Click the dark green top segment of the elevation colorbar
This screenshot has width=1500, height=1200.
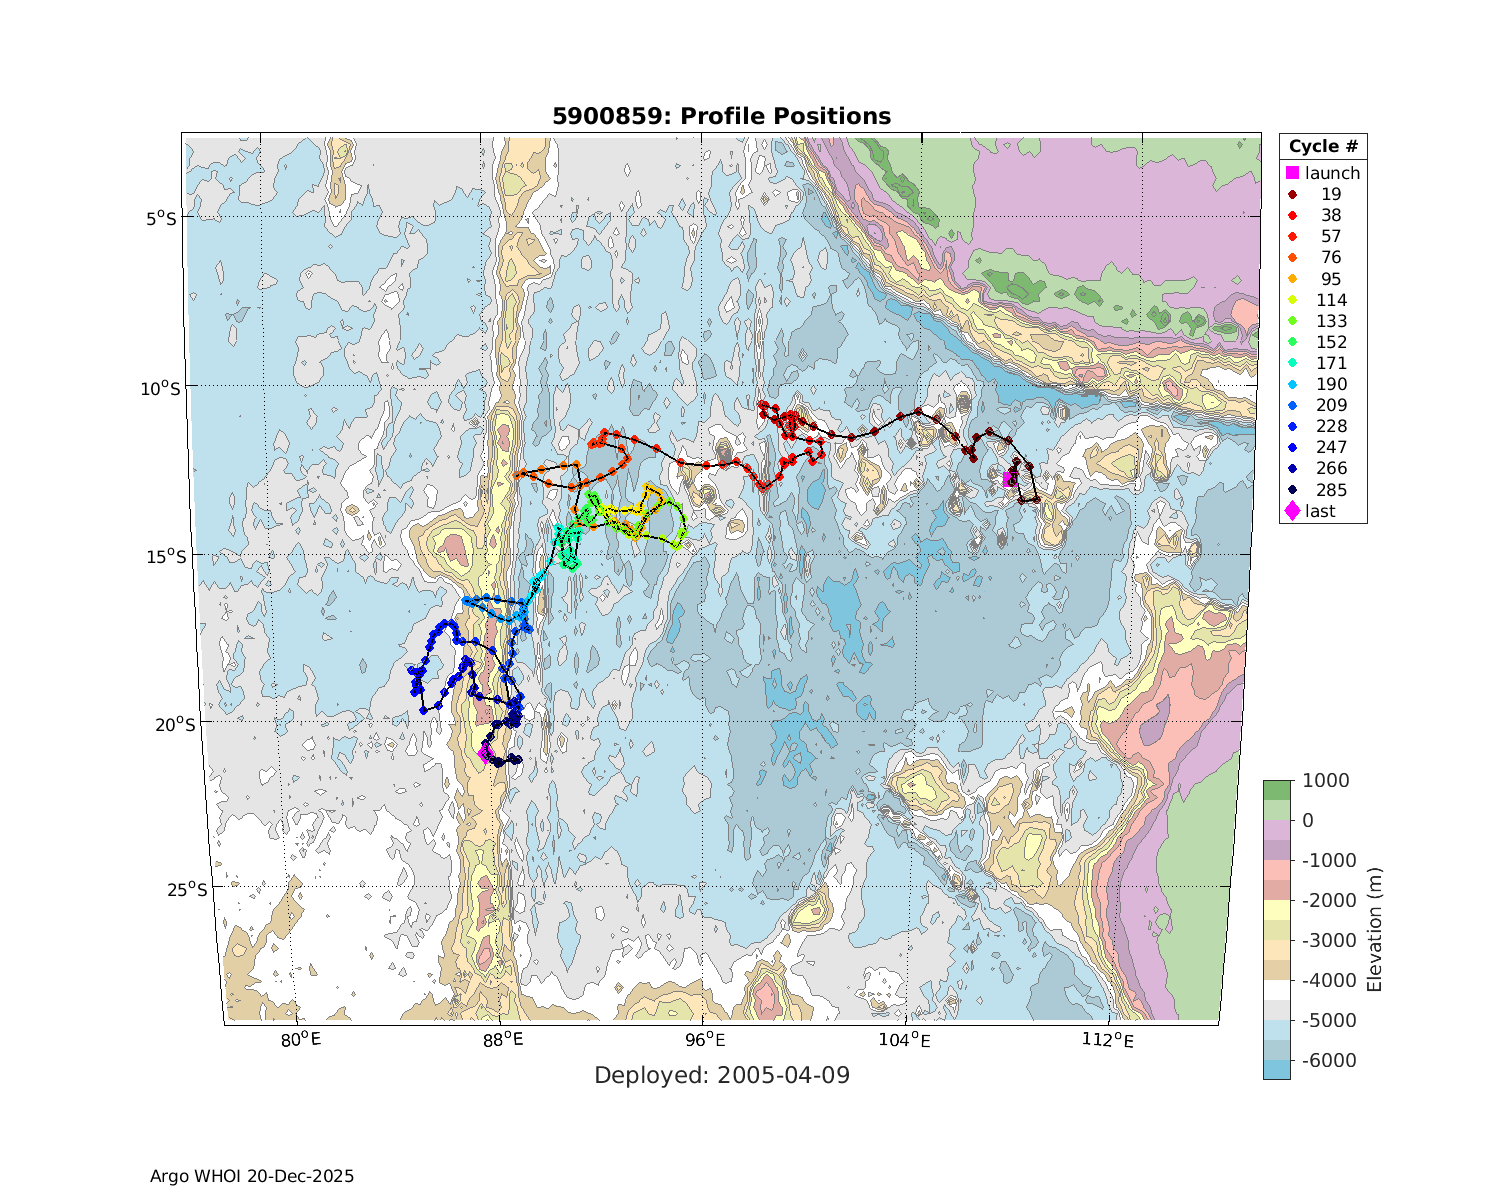(x=1276, y=789)
